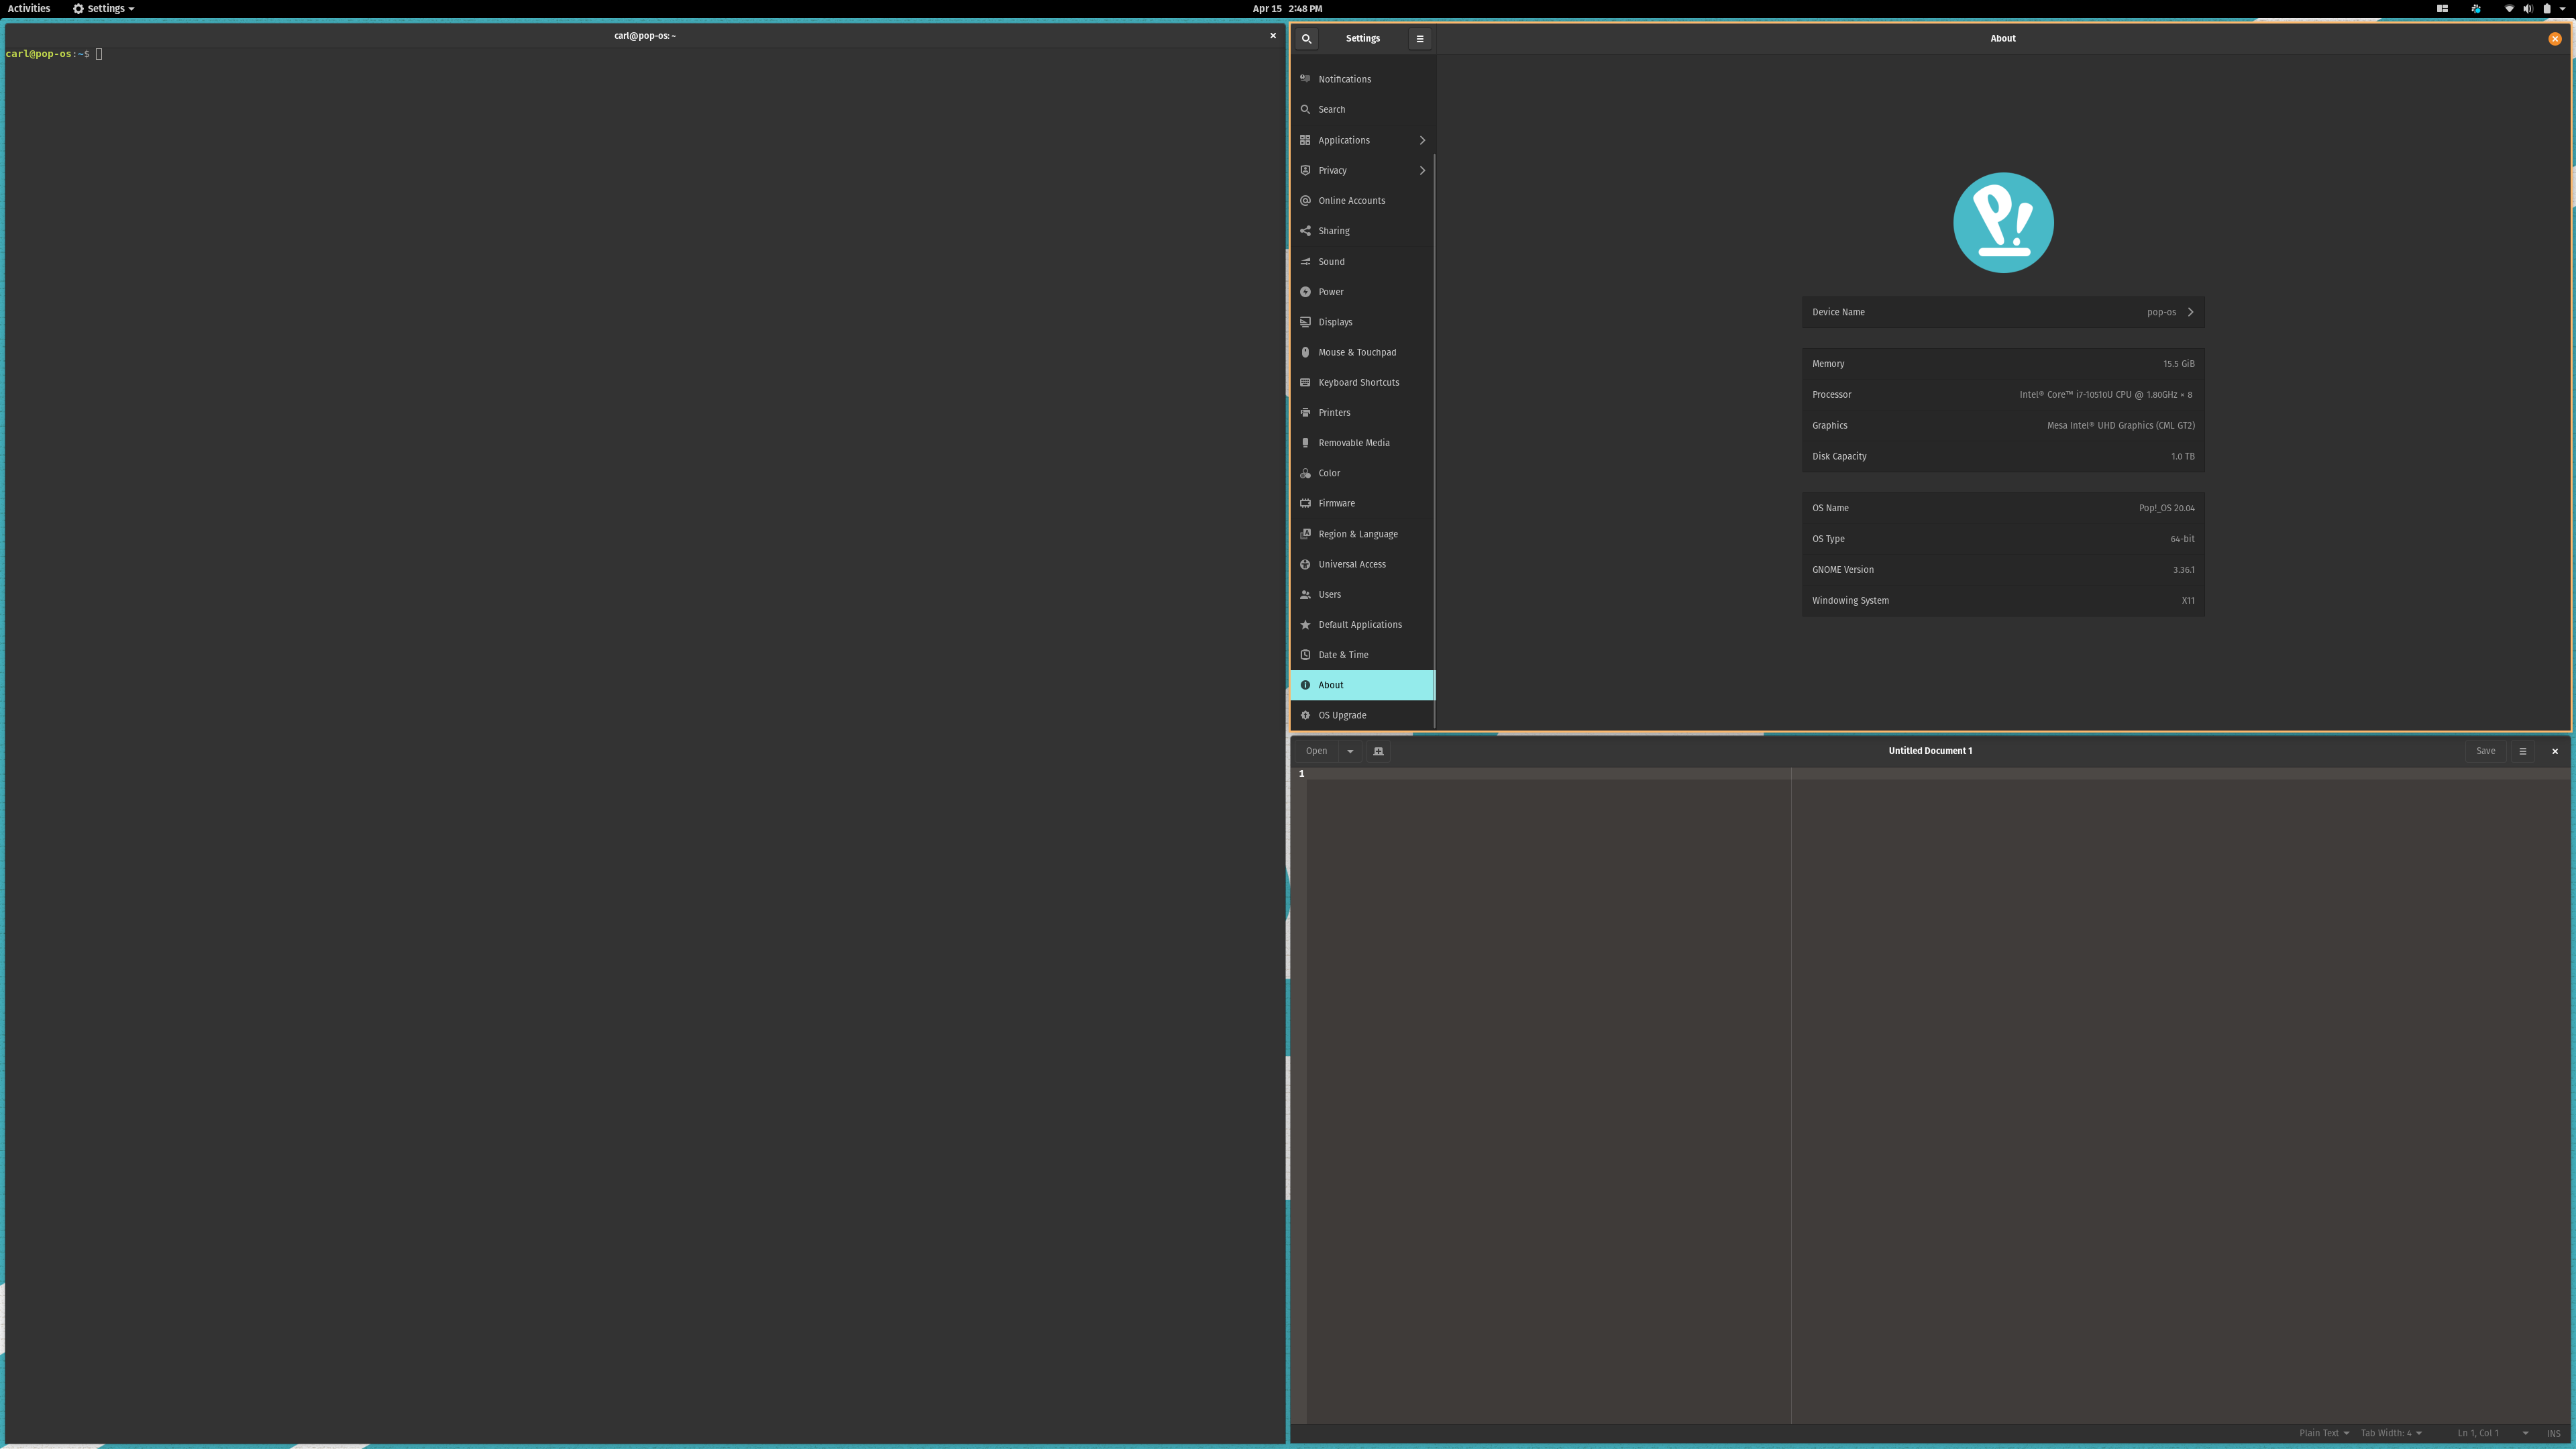Open Printers settings
Image resolution: width=2576 pixels, height=1449 pixels.
coord(1335,412)
